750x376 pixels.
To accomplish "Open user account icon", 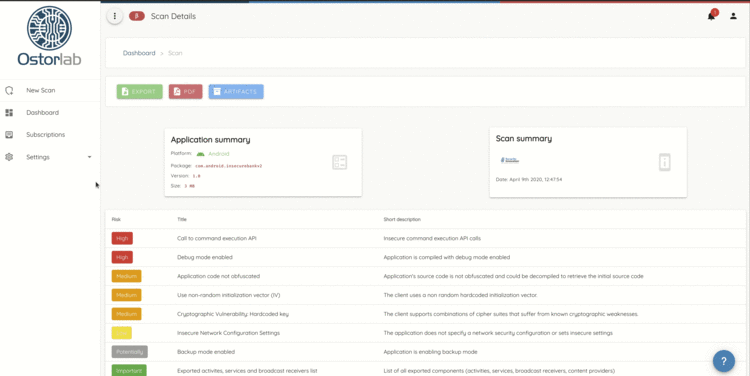I will (733, 16).
